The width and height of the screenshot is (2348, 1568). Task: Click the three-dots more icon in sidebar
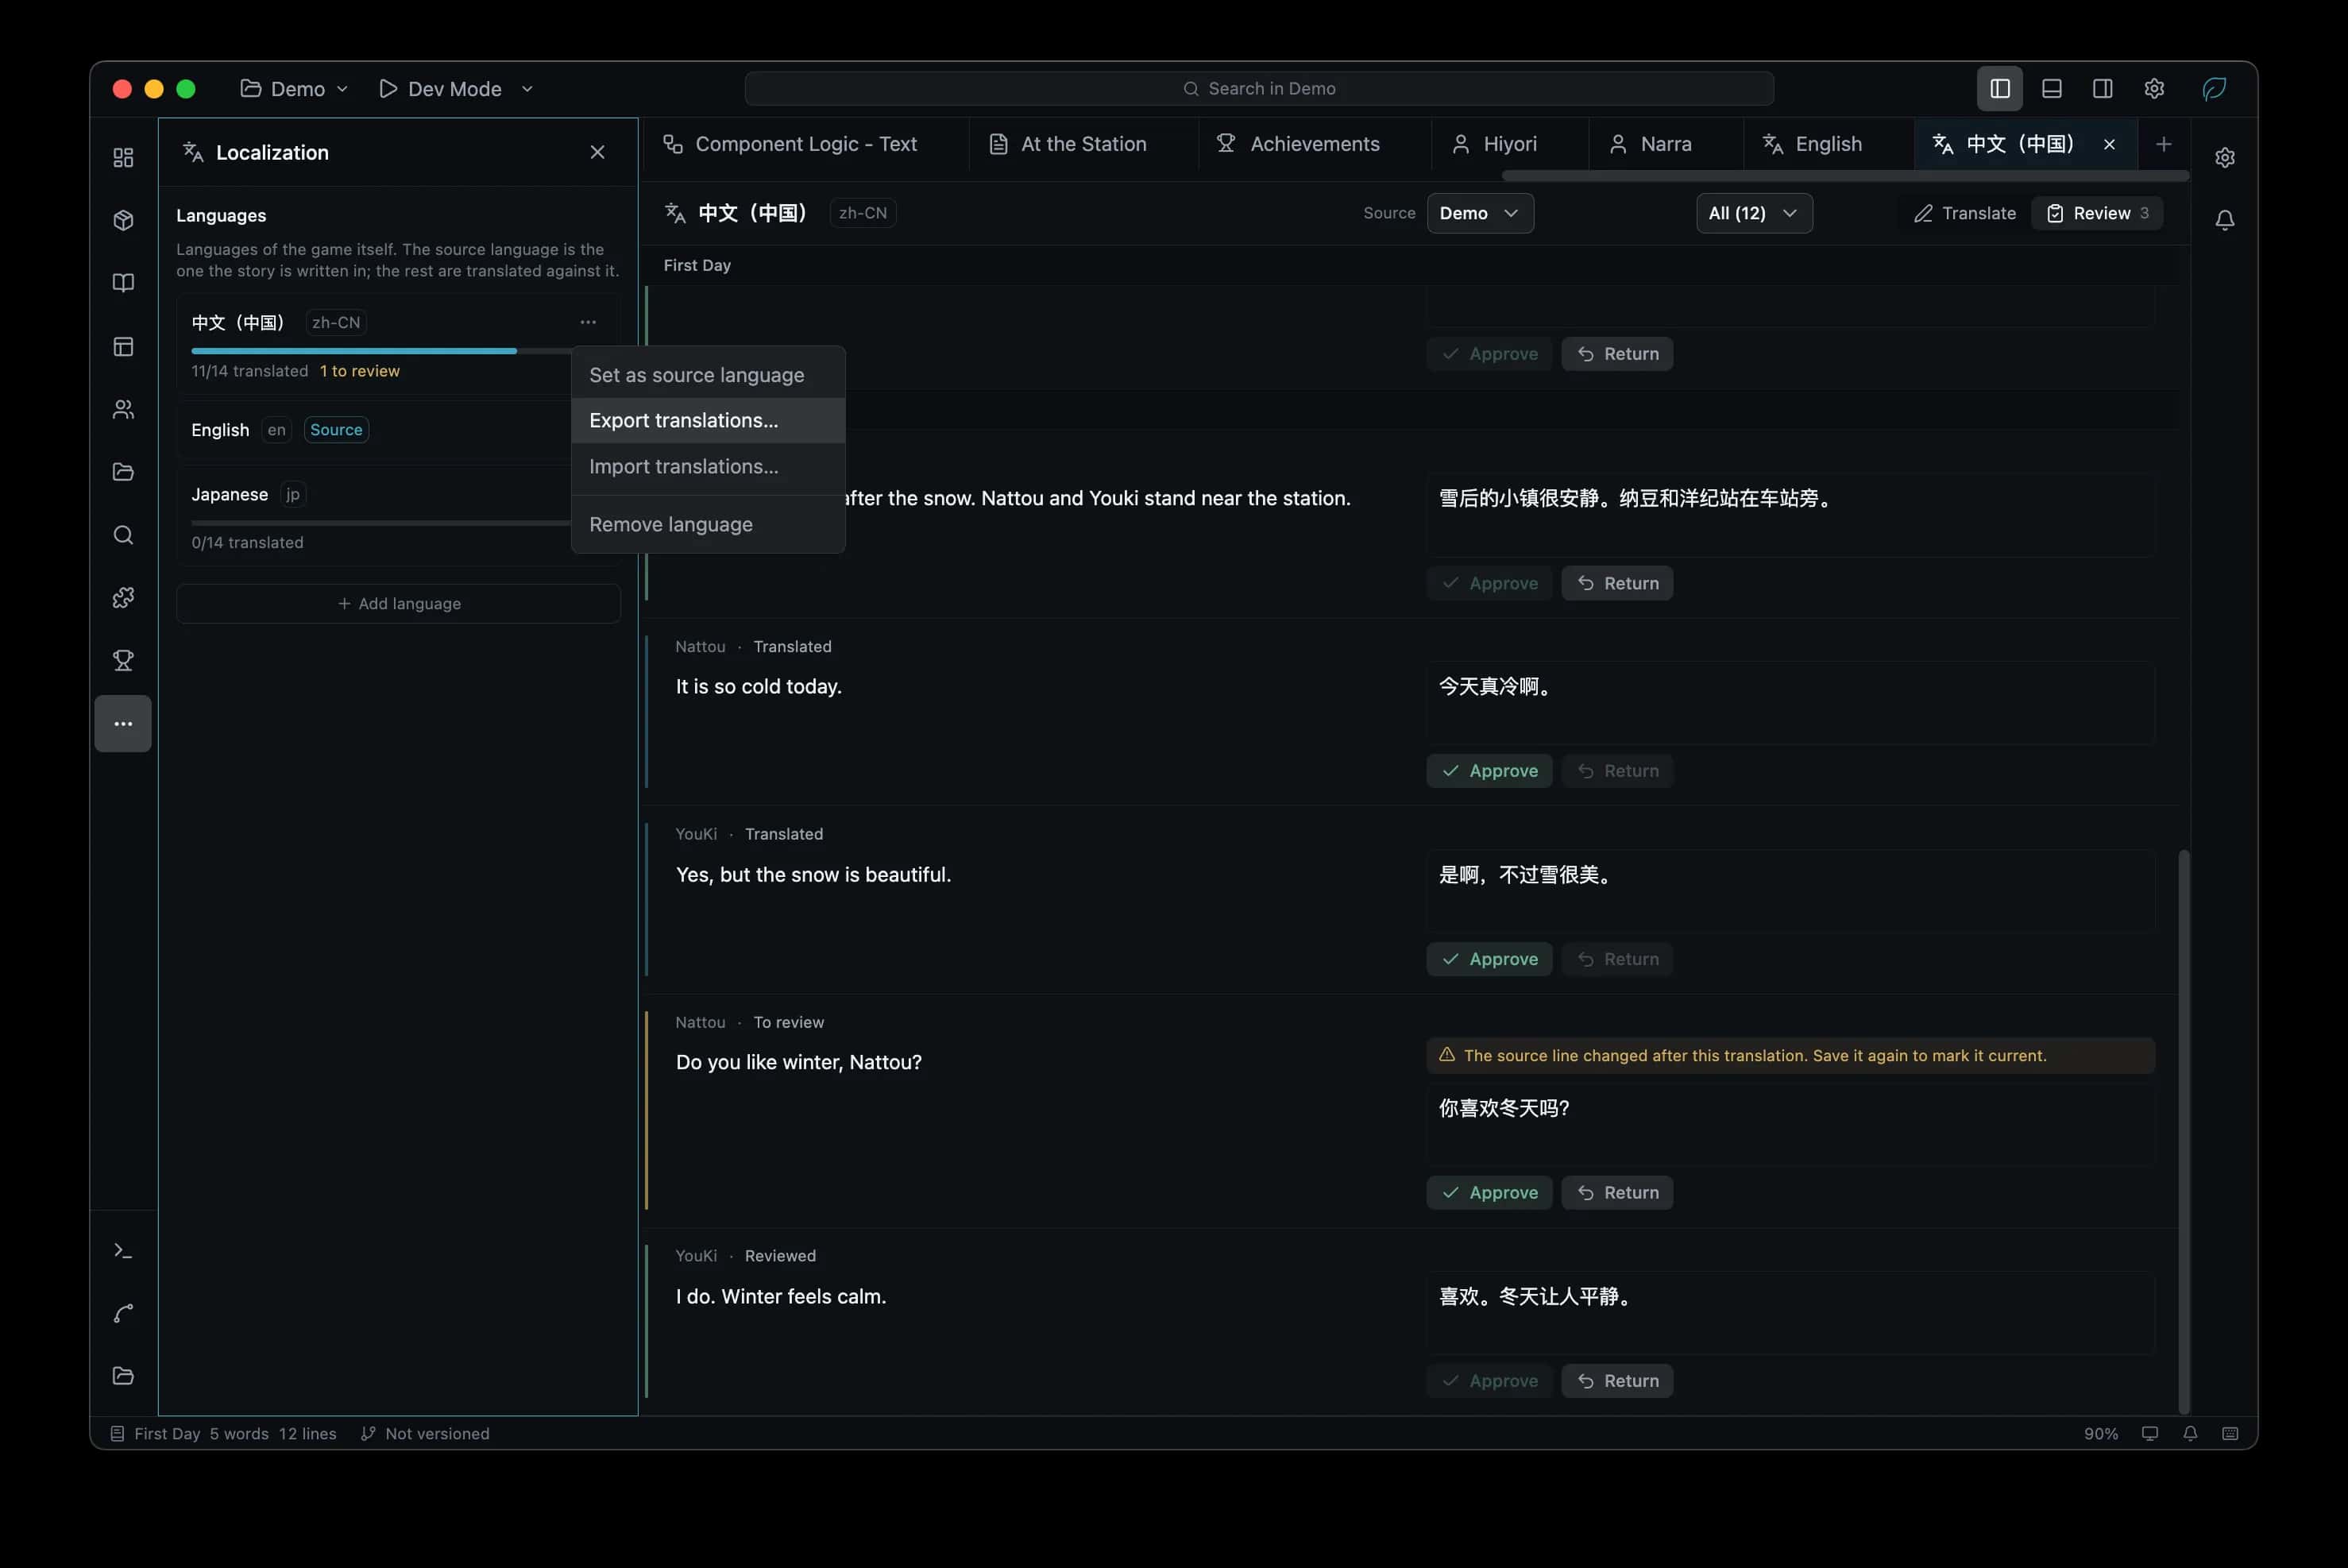point(123,723)
